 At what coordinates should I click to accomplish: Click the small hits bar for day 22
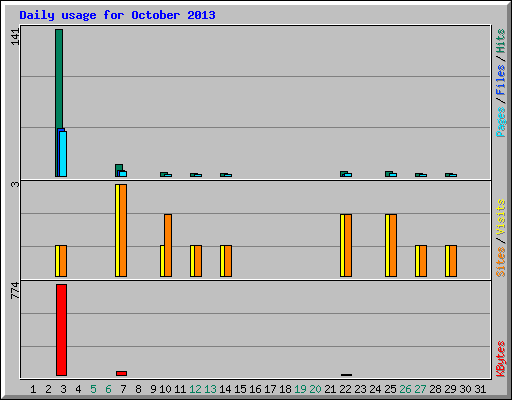(344, 173)
